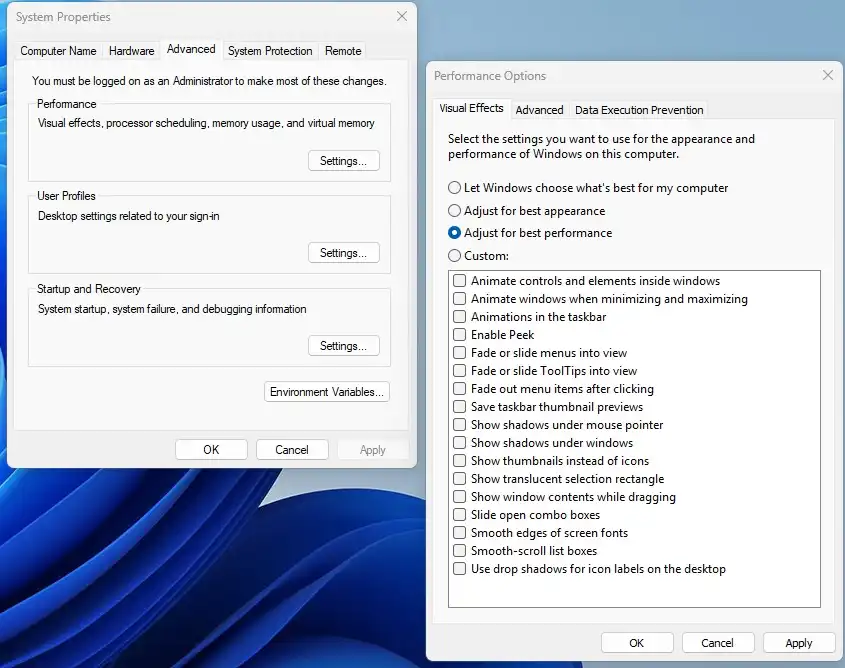
Task: Check Smooth edges of screen fonts
Action: click(459, 533)
